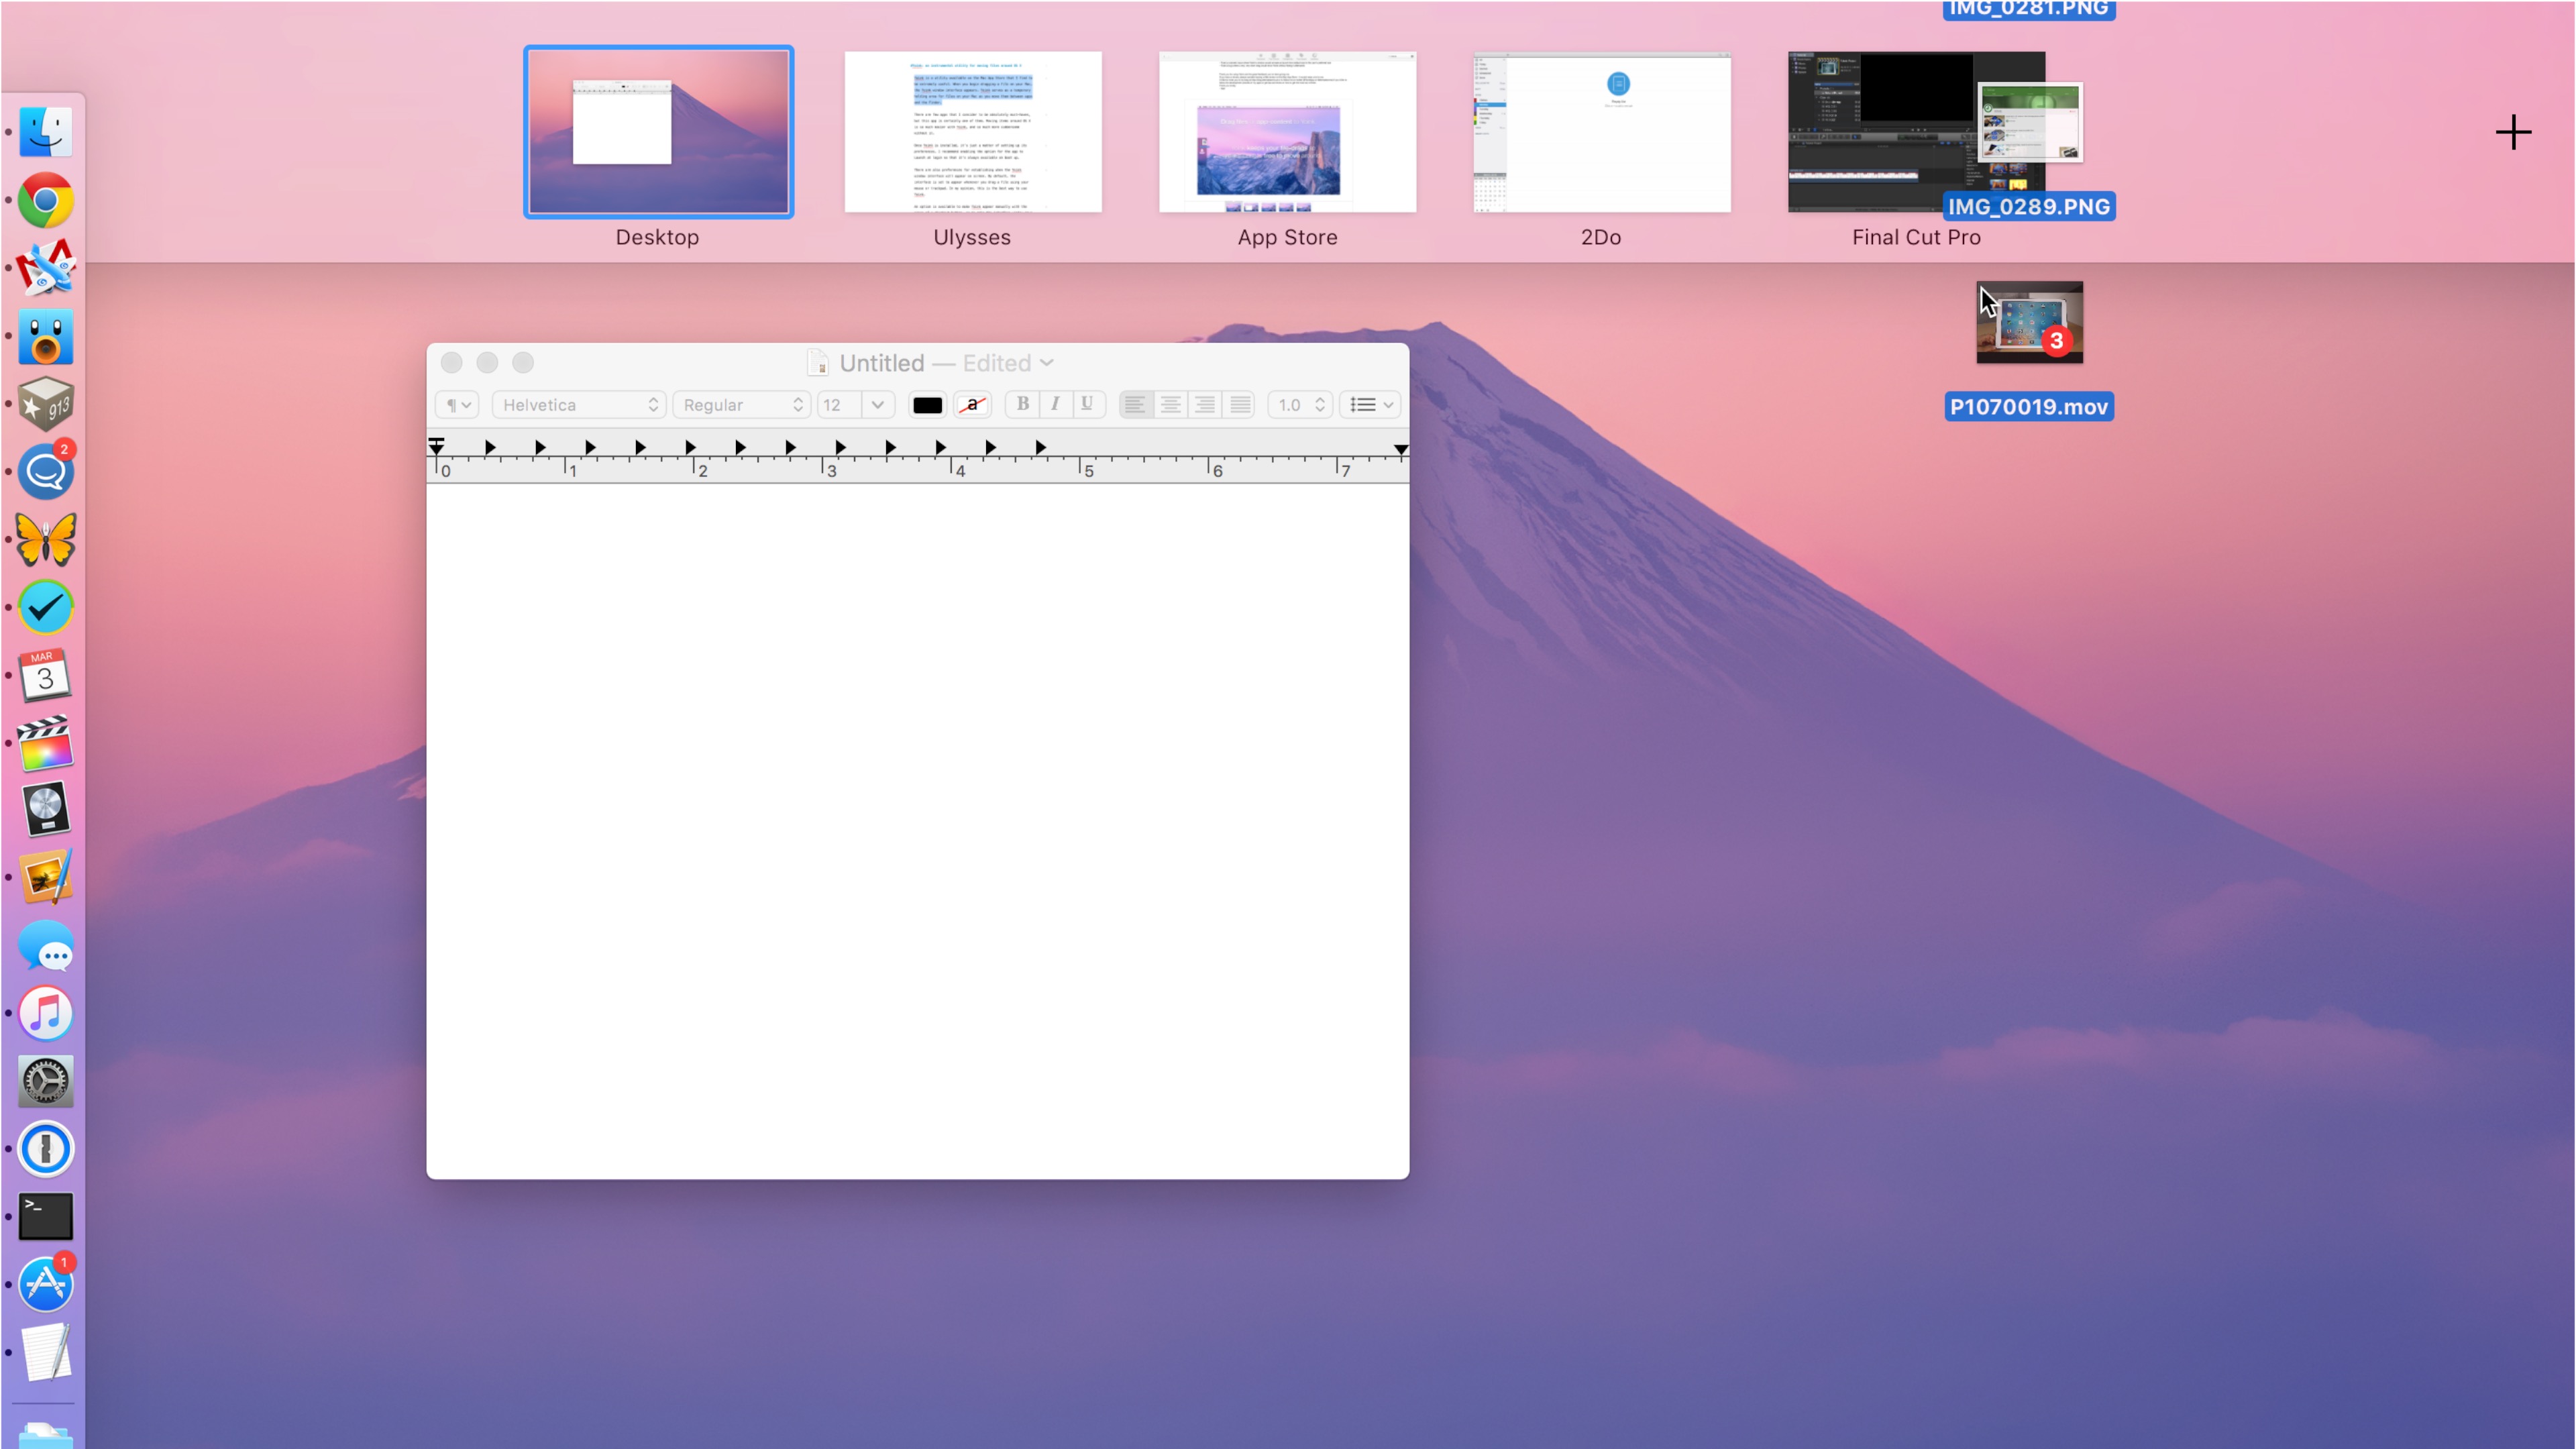Screen dimensions: 2576x1449
Task: Click the text highlight color icon
Action: pos(972,405)
